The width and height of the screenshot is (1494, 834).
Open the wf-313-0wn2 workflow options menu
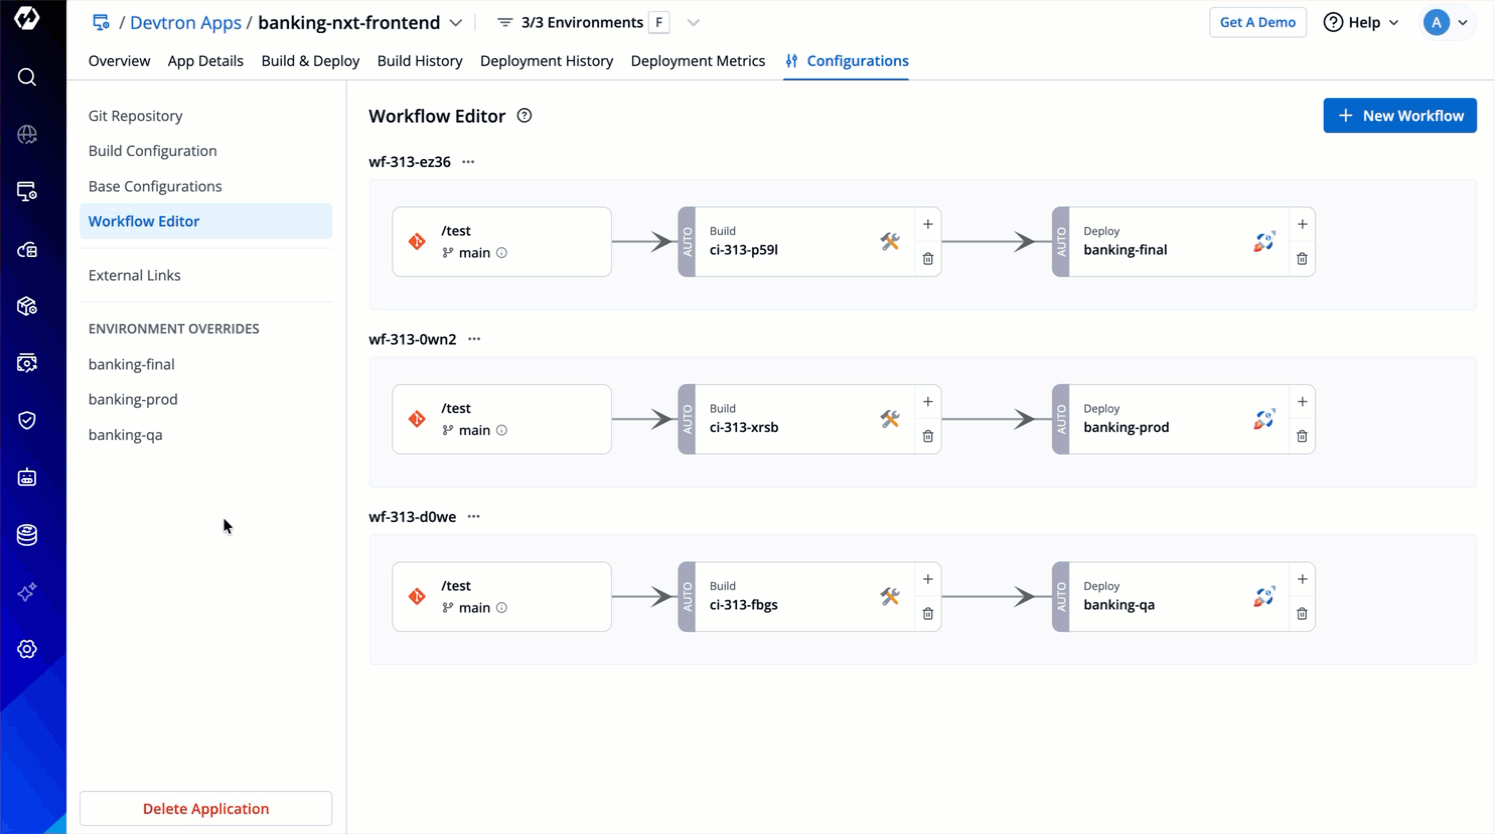(474, 339)
